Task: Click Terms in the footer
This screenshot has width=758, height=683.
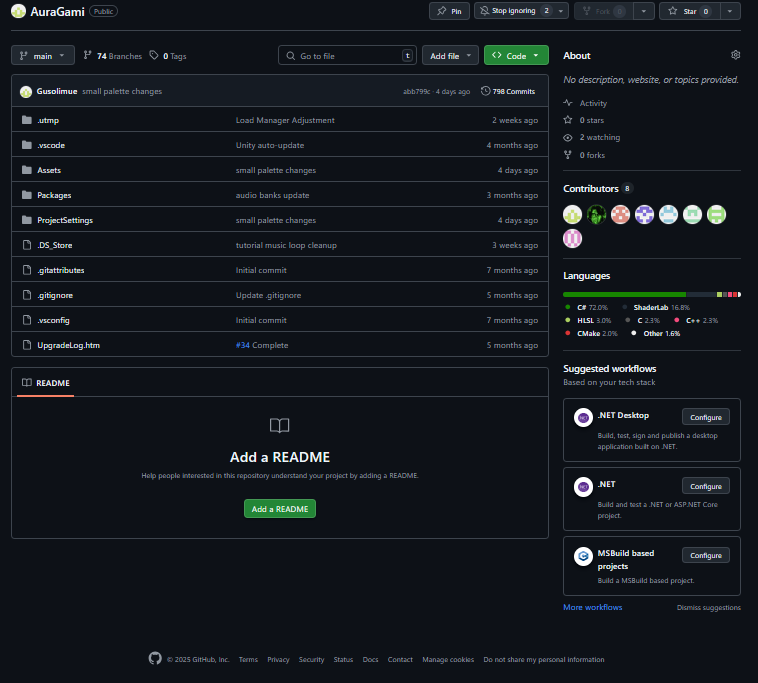Action: (x=248, y=659)
